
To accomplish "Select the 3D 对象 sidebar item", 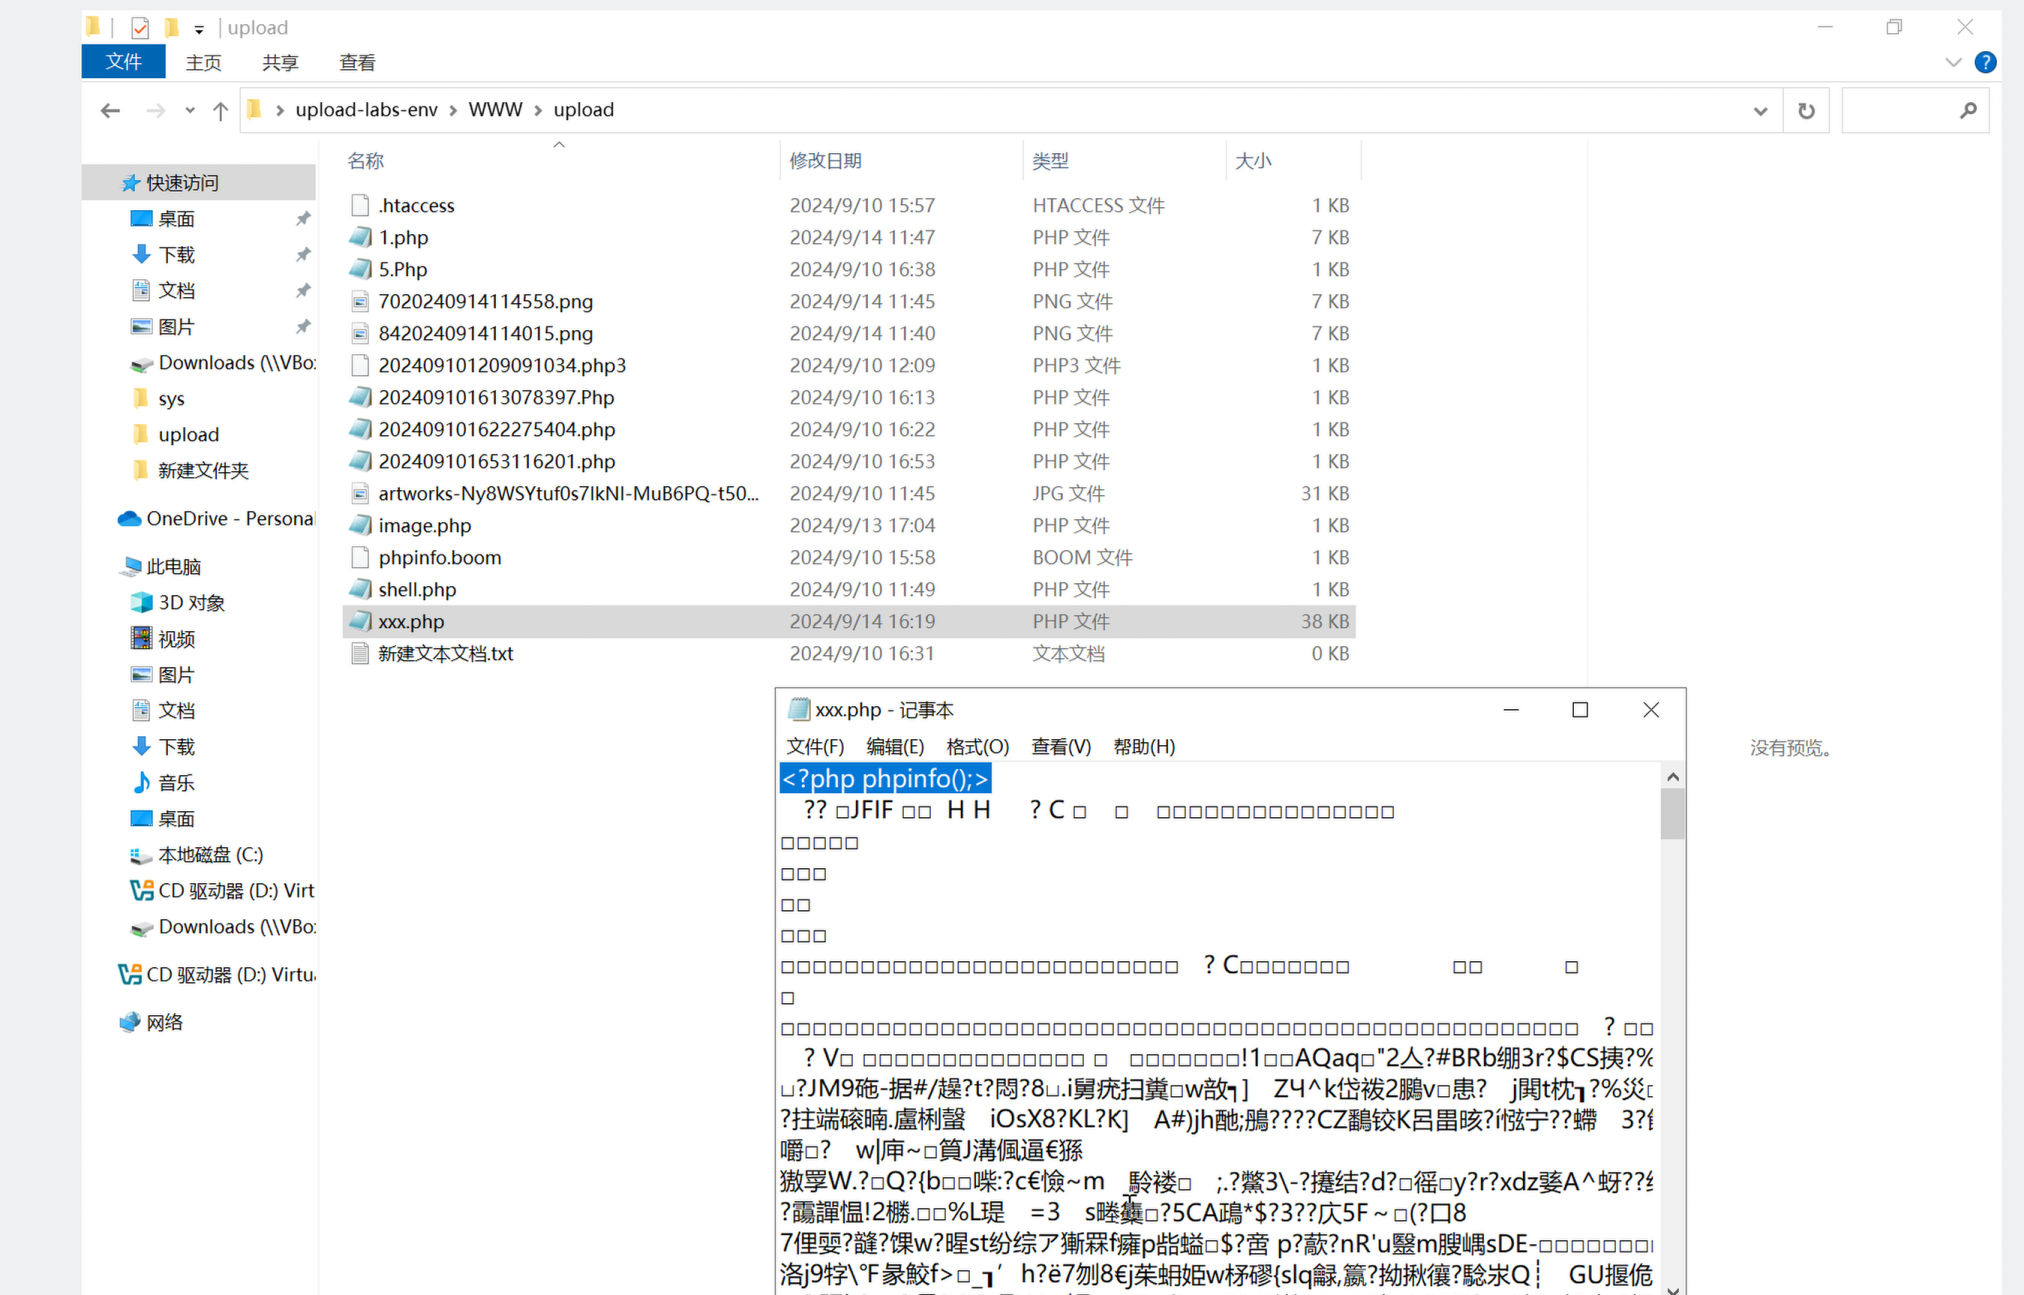I will pos(191,602).
